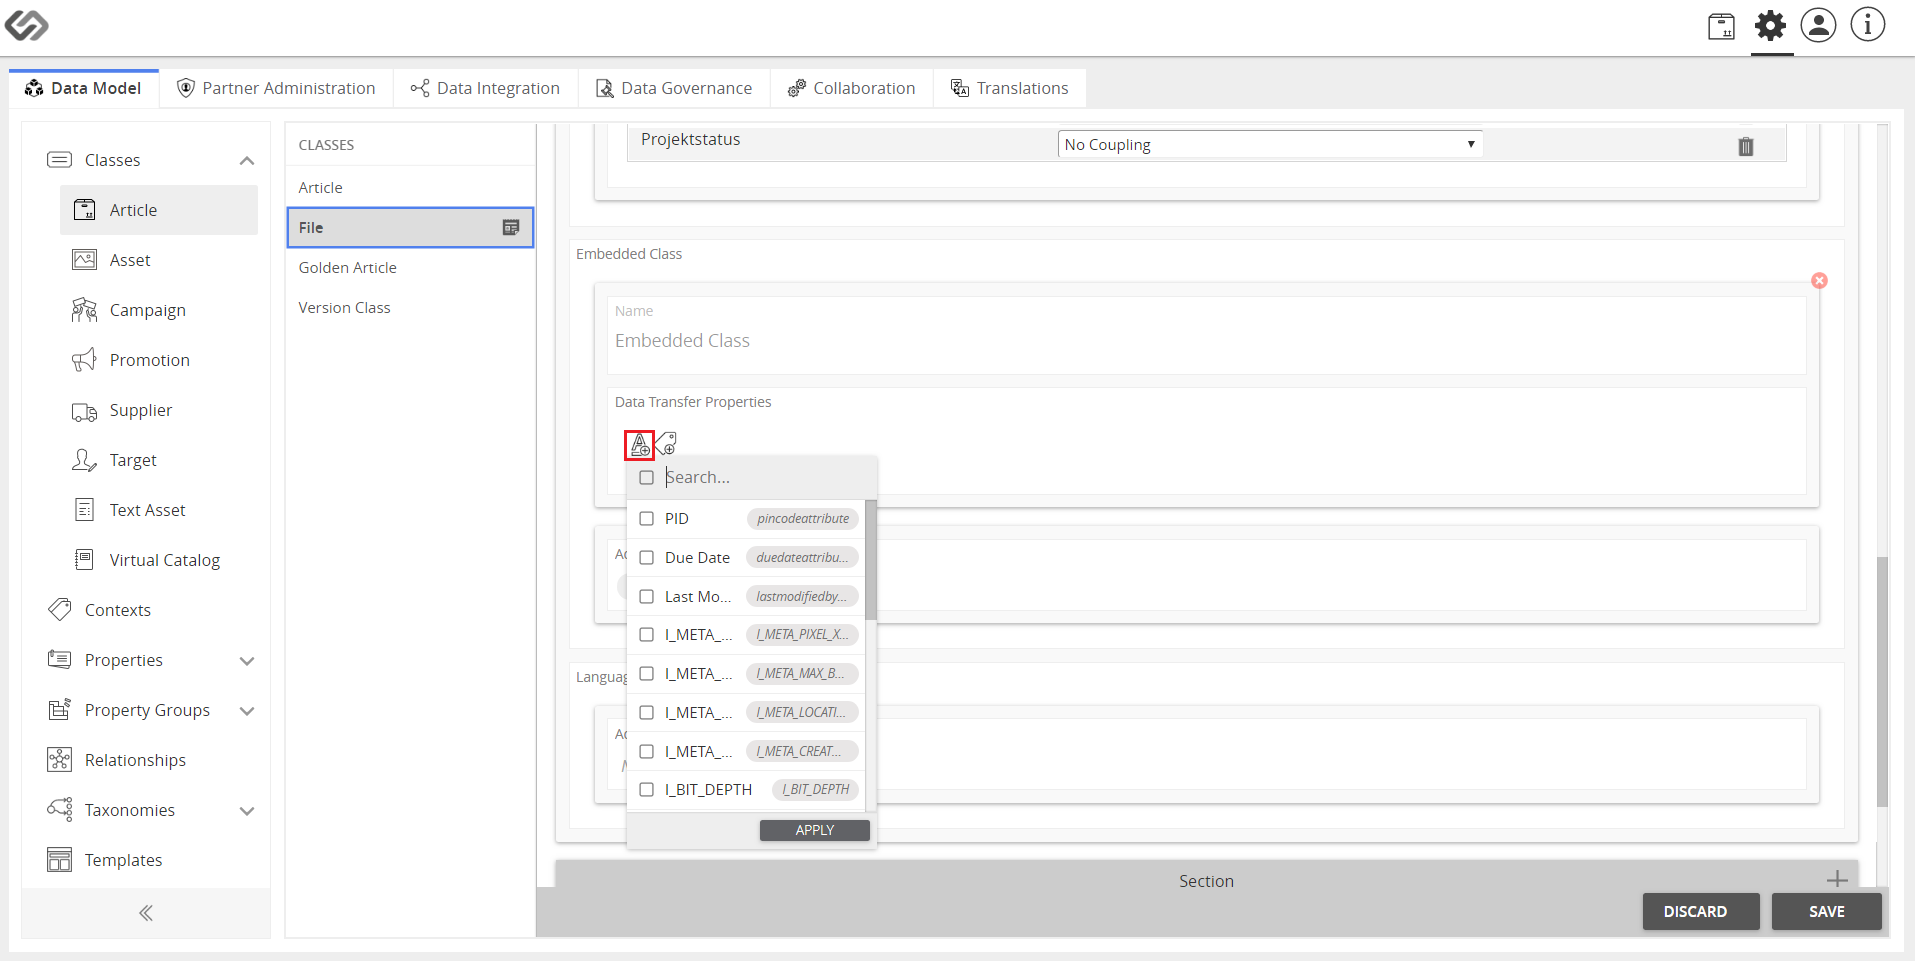Open the Collaboration tab
1915x961 pixels.
(852, 88)
